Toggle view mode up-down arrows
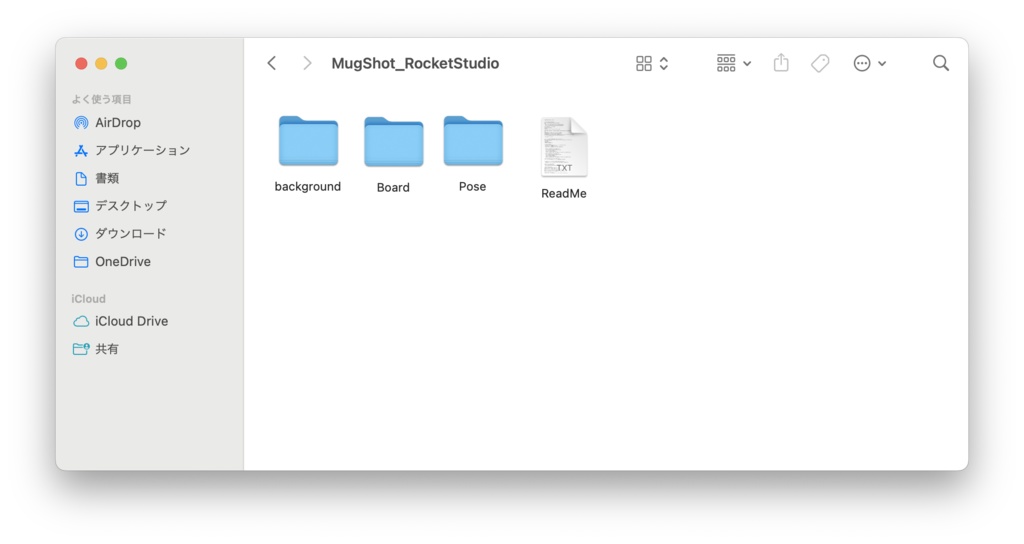Viewport: 1024px width, 544px height. pos(664,63)
